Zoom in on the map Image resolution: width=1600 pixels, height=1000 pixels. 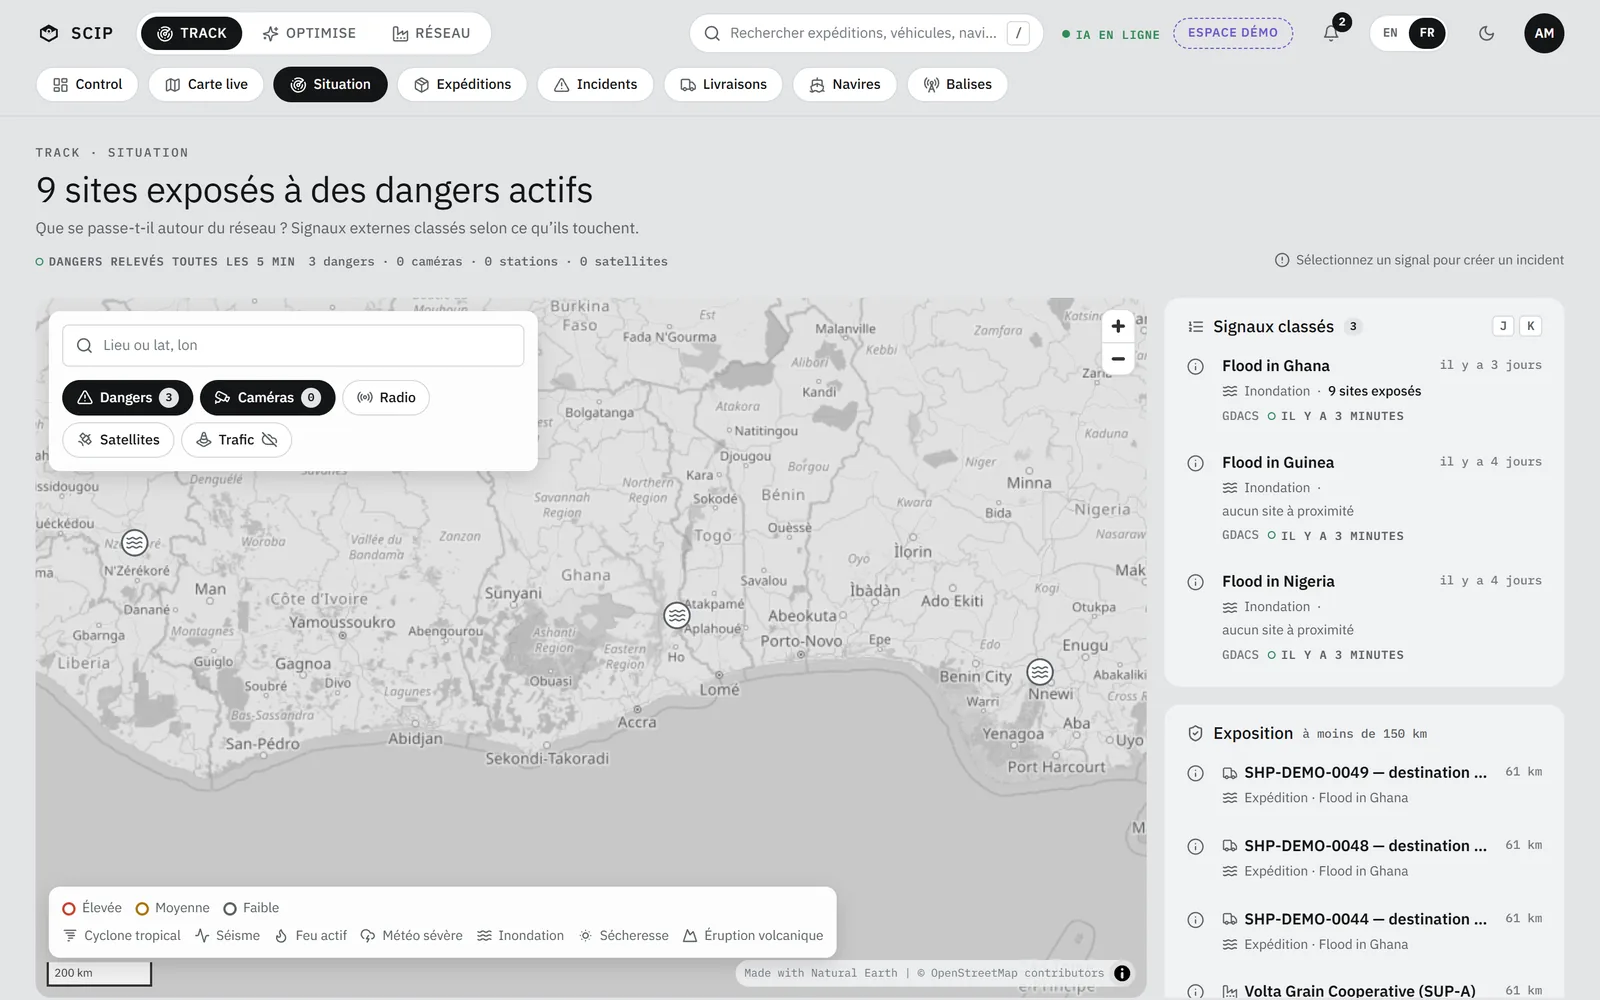pos(1118,326)
